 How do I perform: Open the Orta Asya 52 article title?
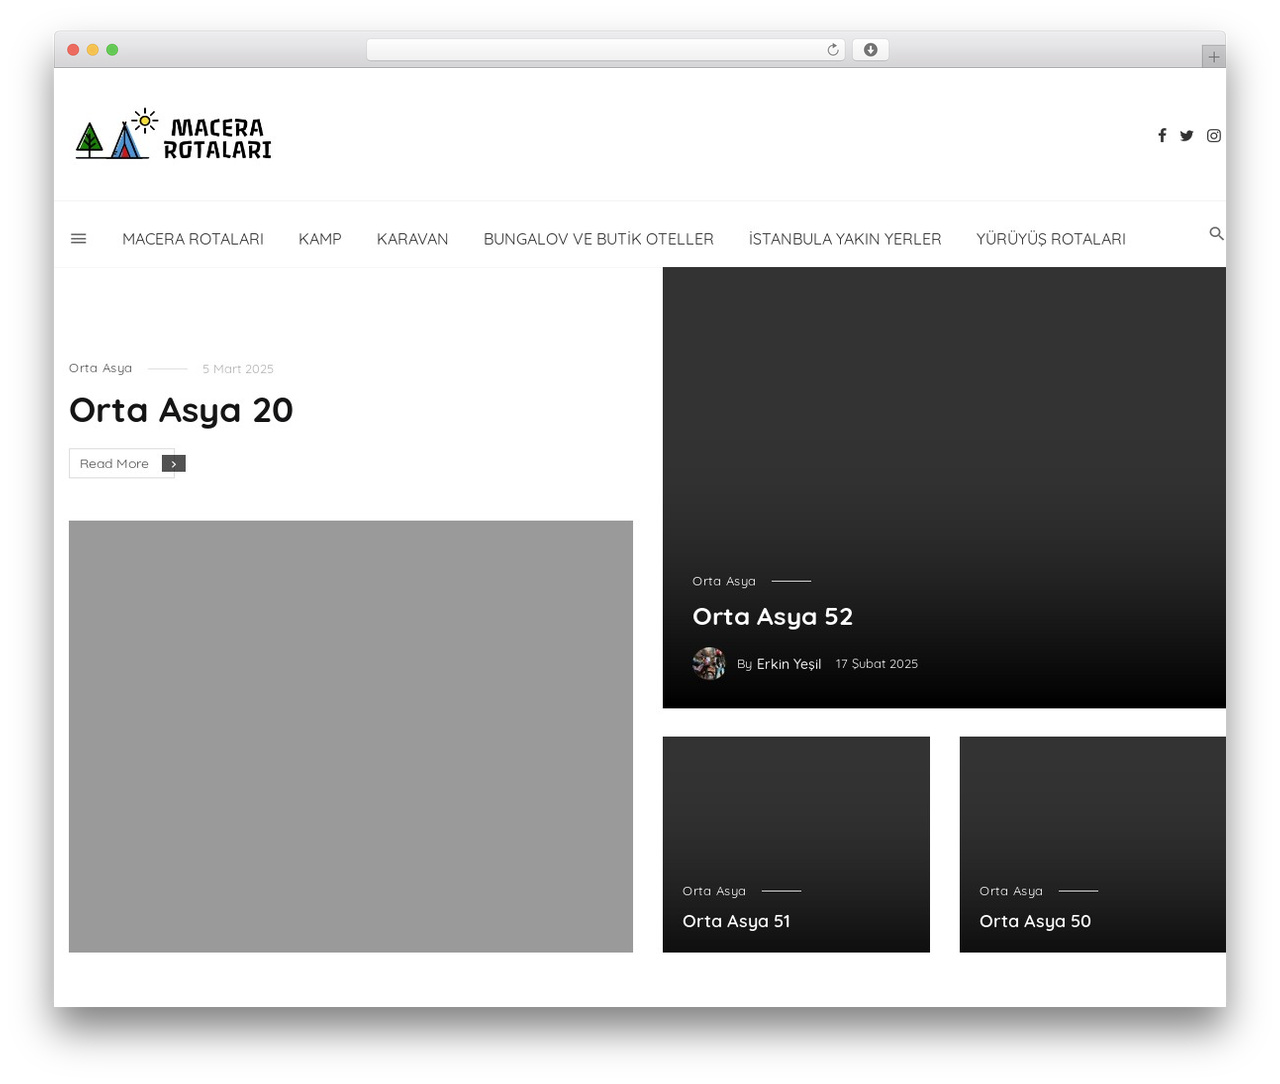[x=773, y=617]
